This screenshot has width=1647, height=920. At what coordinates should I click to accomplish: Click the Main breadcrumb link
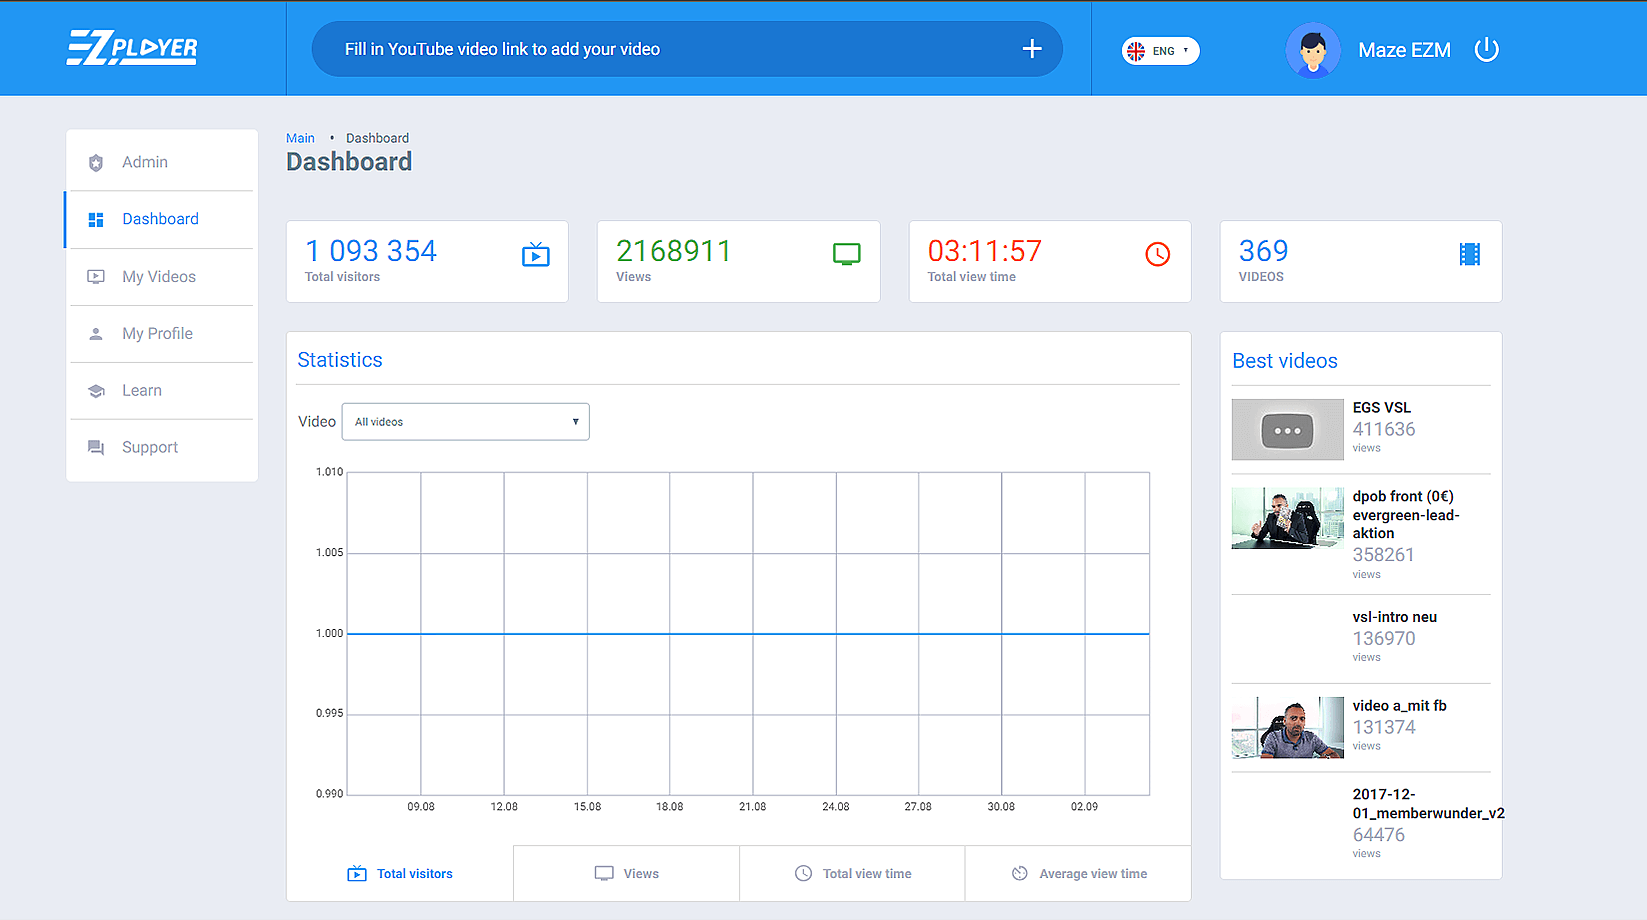[300, 138]
